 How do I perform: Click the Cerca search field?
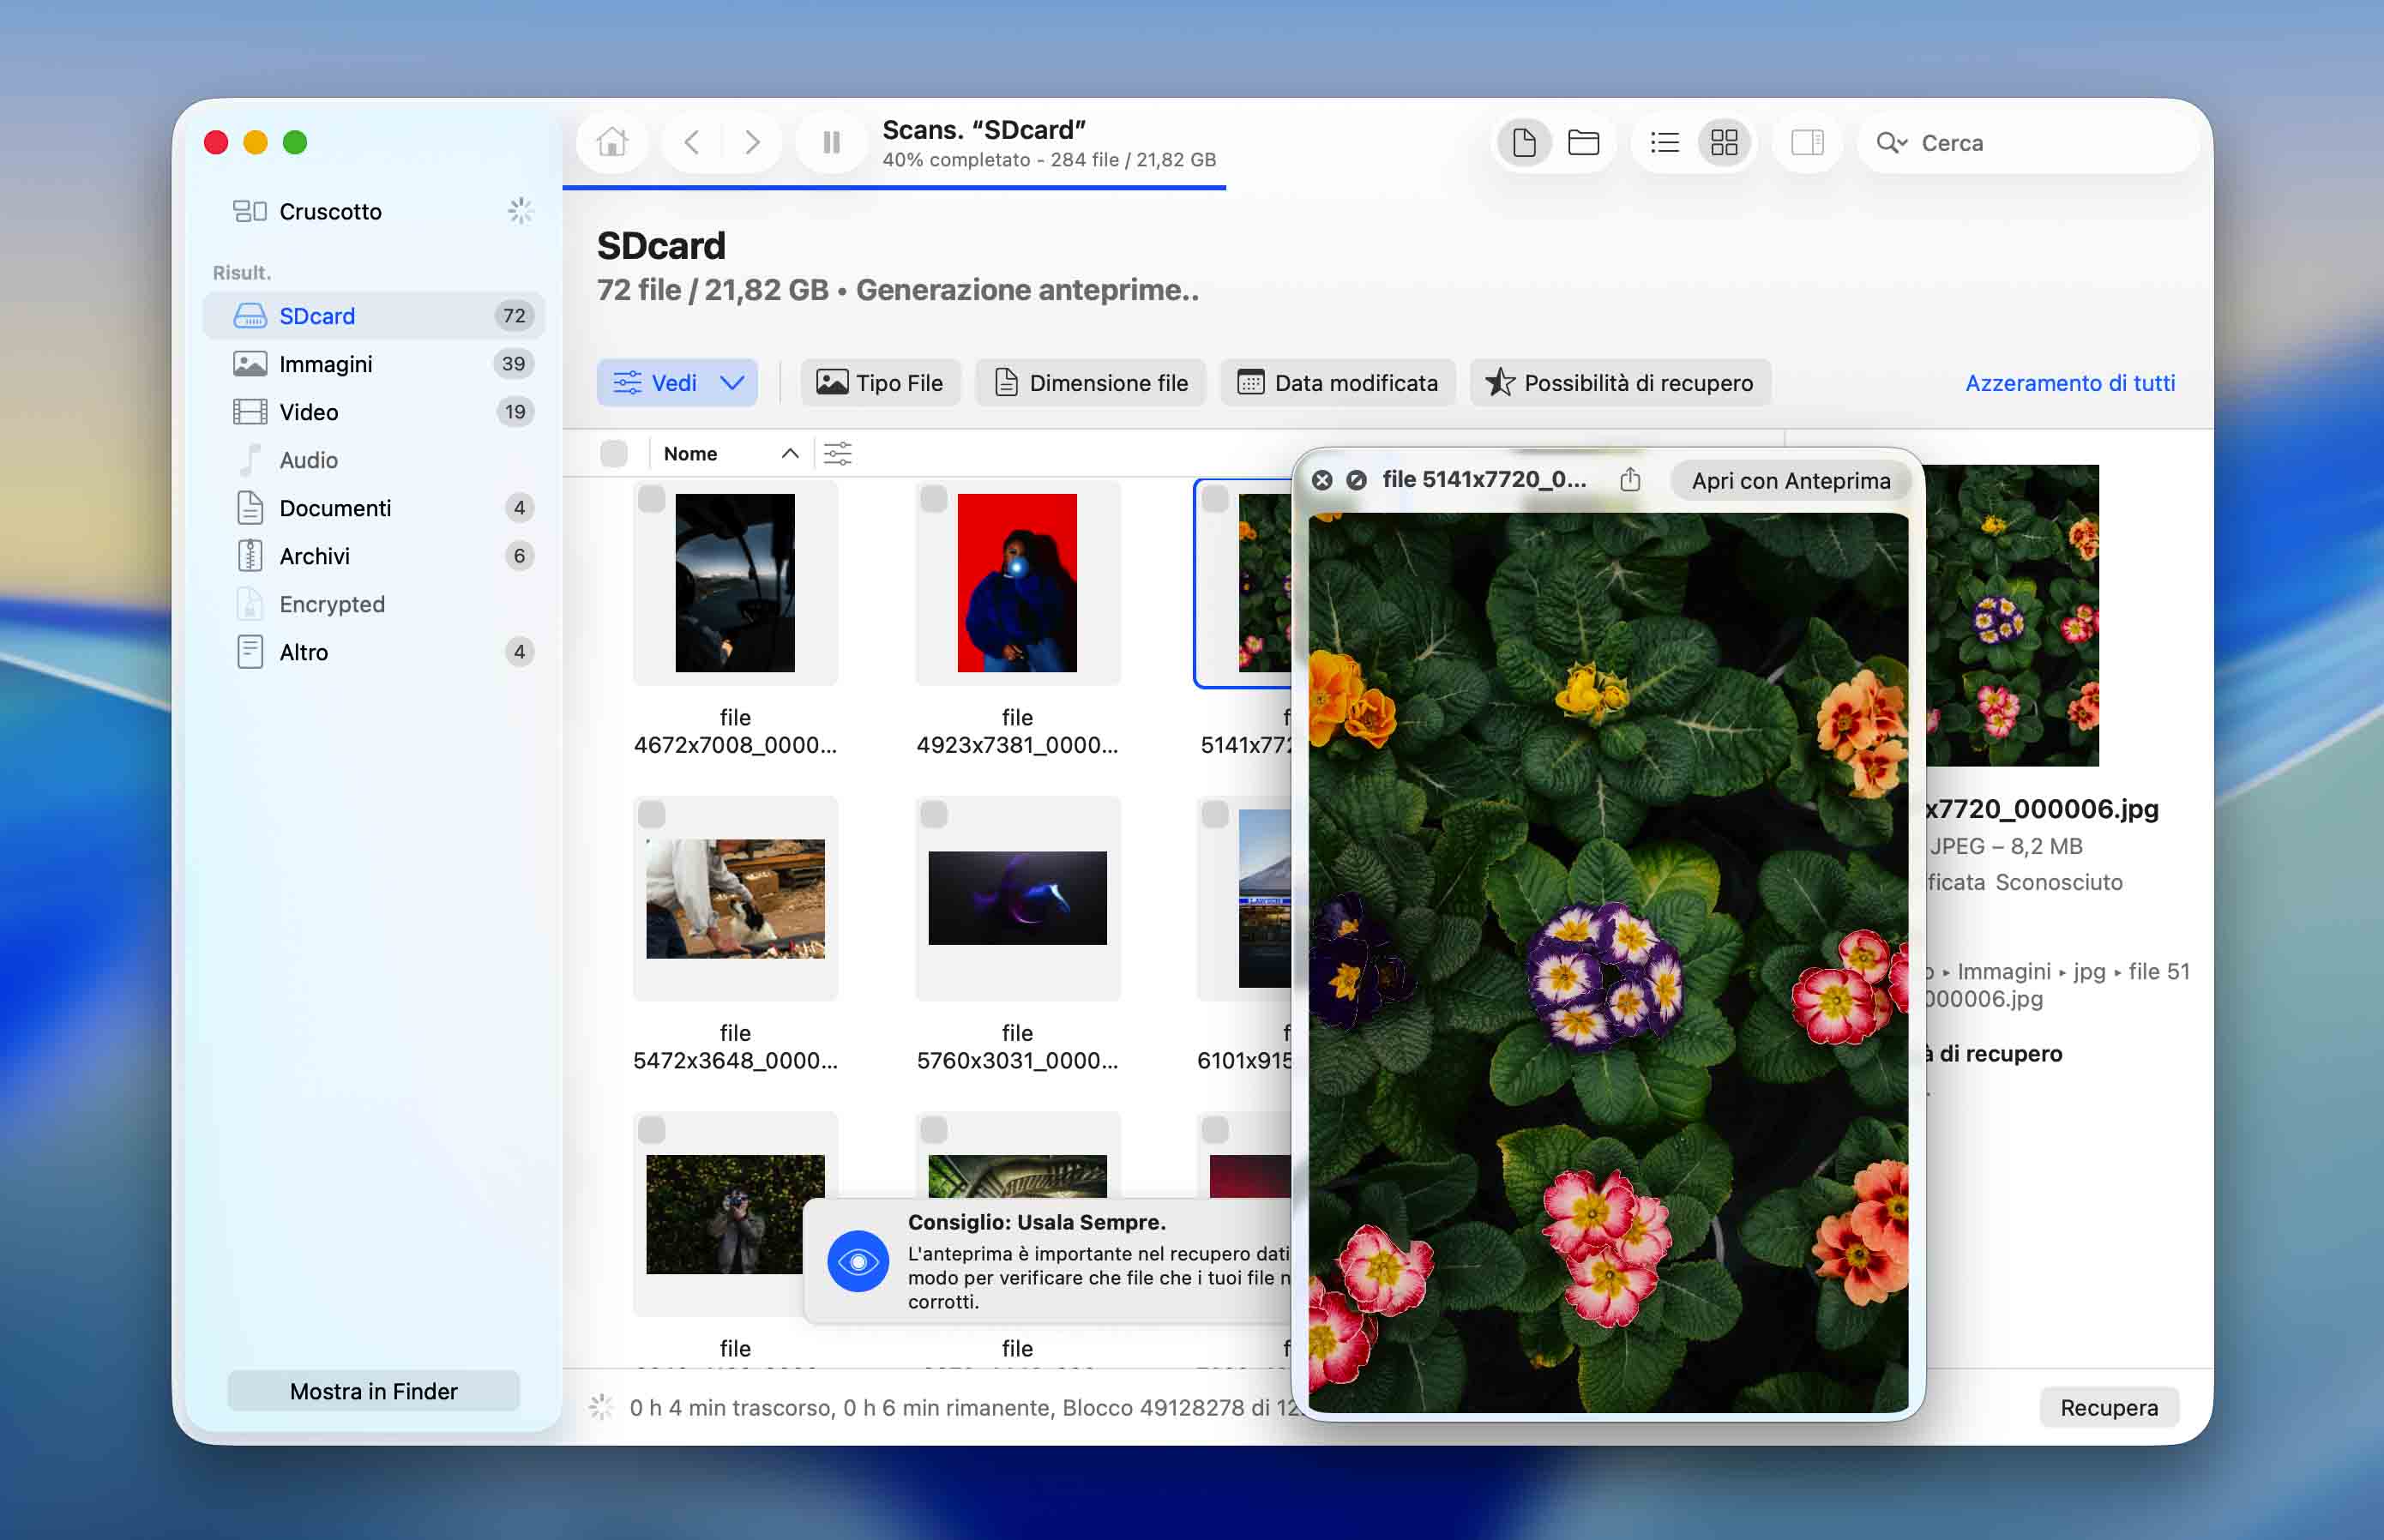(x=2028, y=143)
